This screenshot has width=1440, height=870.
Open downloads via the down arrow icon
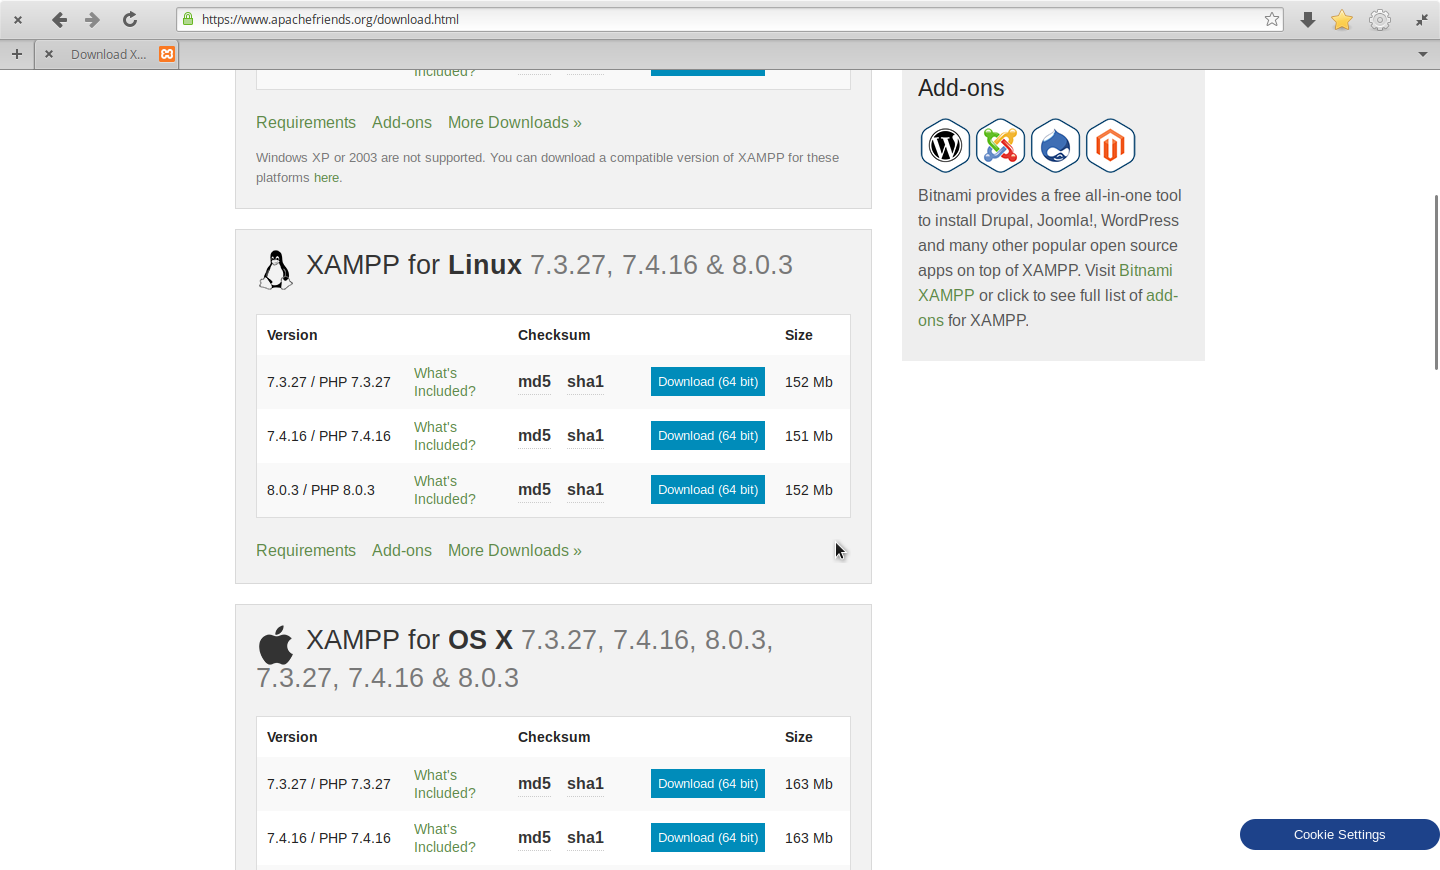click(x=1308, y=20)
